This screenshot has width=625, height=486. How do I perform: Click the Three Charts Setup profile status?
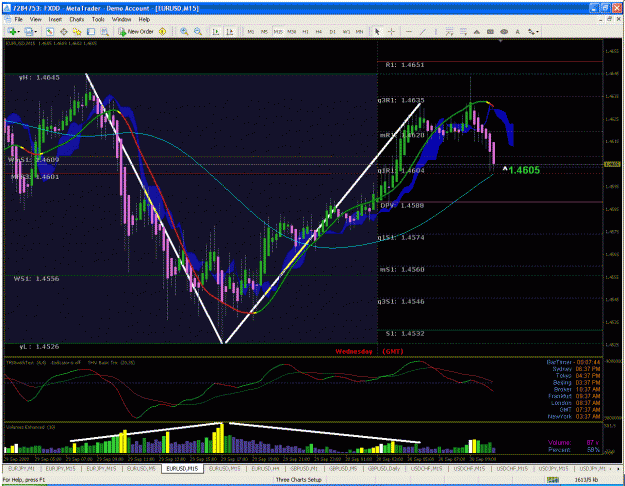[299, 480]
